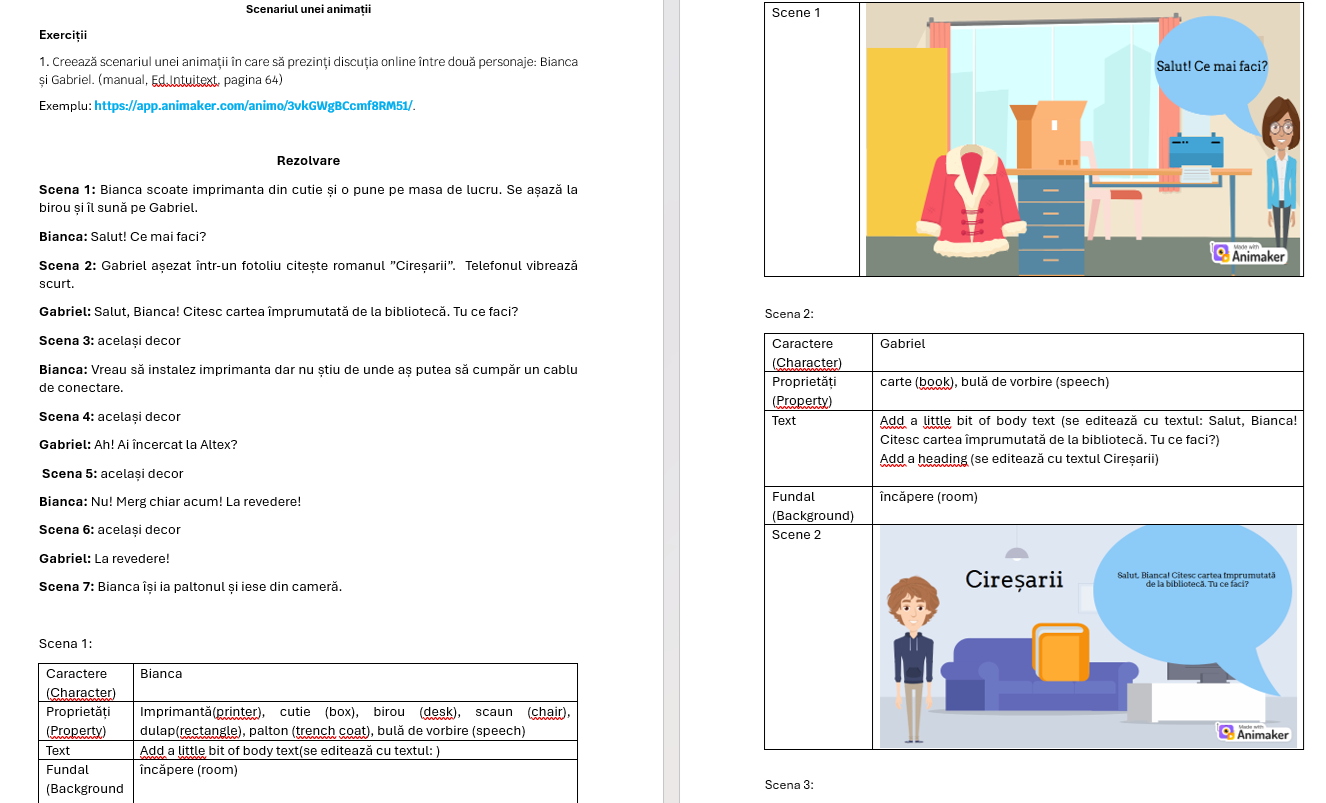The height and width of the screenshot is (803, 1326).
Task: Click the 'Rezolvare' heading
Action: point(308,161)
